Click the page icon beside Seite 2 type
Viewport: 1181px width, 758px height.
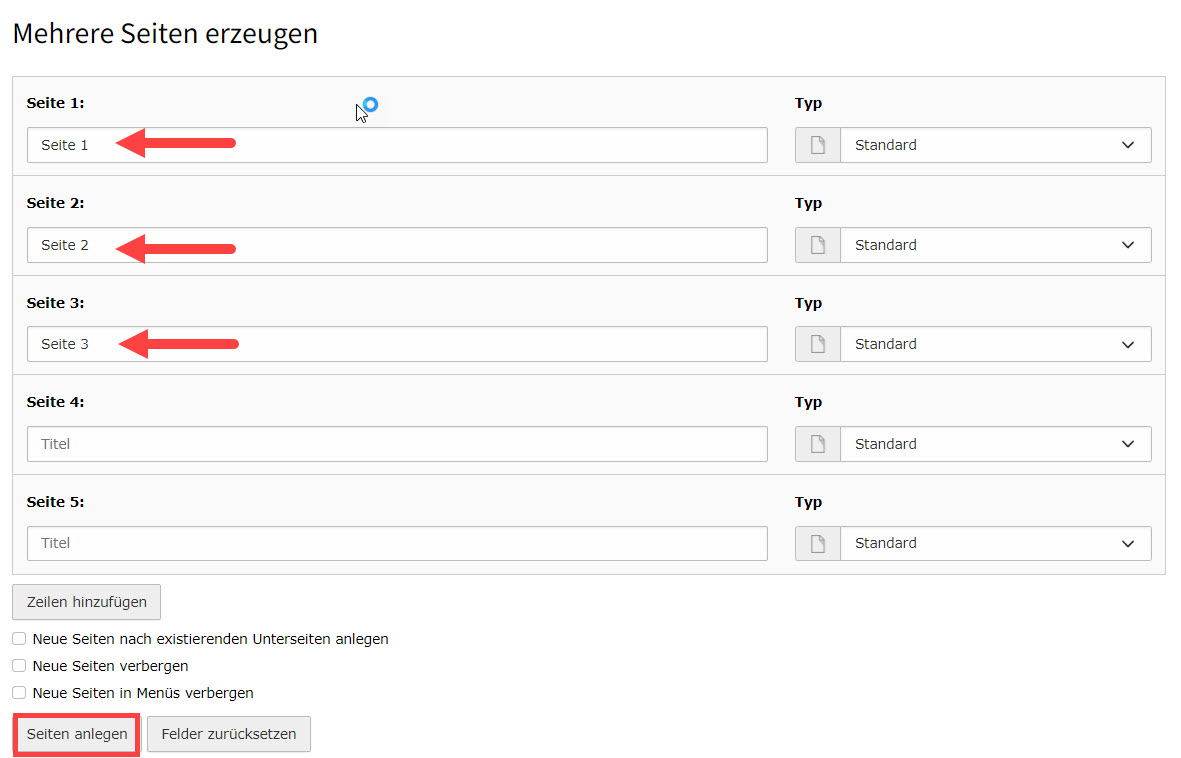818,245
